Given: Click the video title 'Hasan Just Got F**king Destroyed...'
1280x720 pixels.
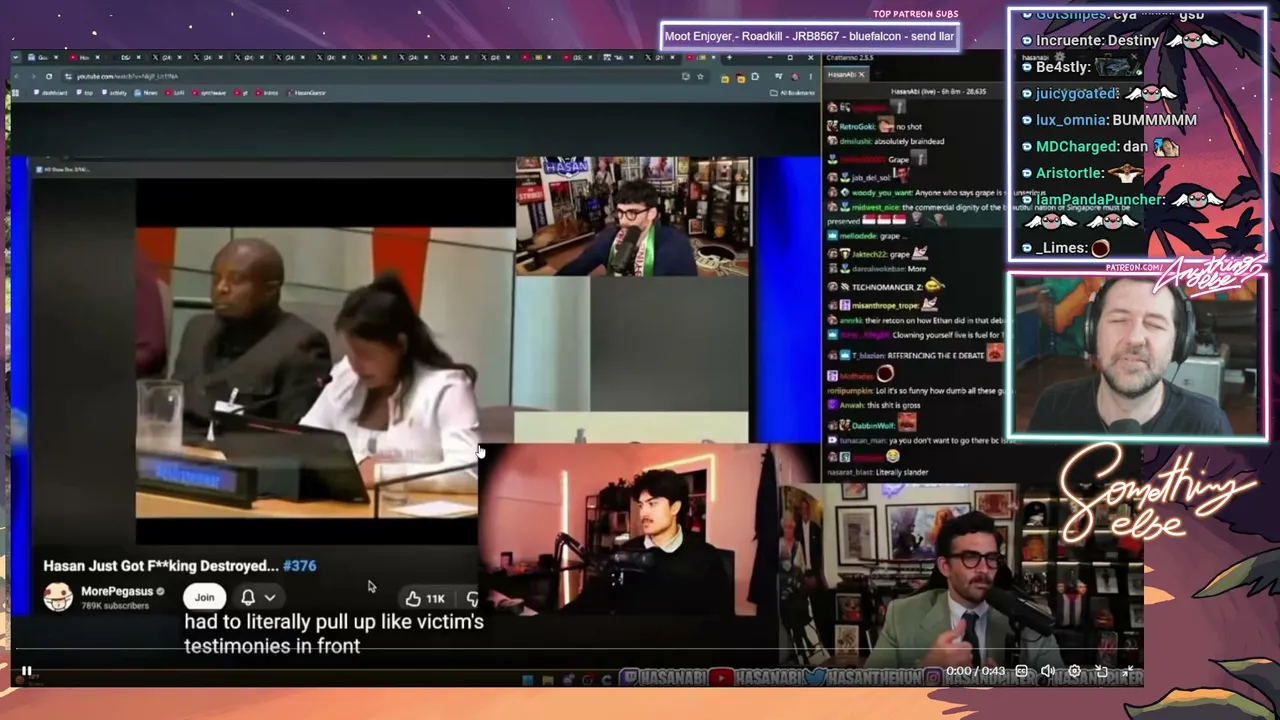Looking at the screenshot, I should [161, 565].
